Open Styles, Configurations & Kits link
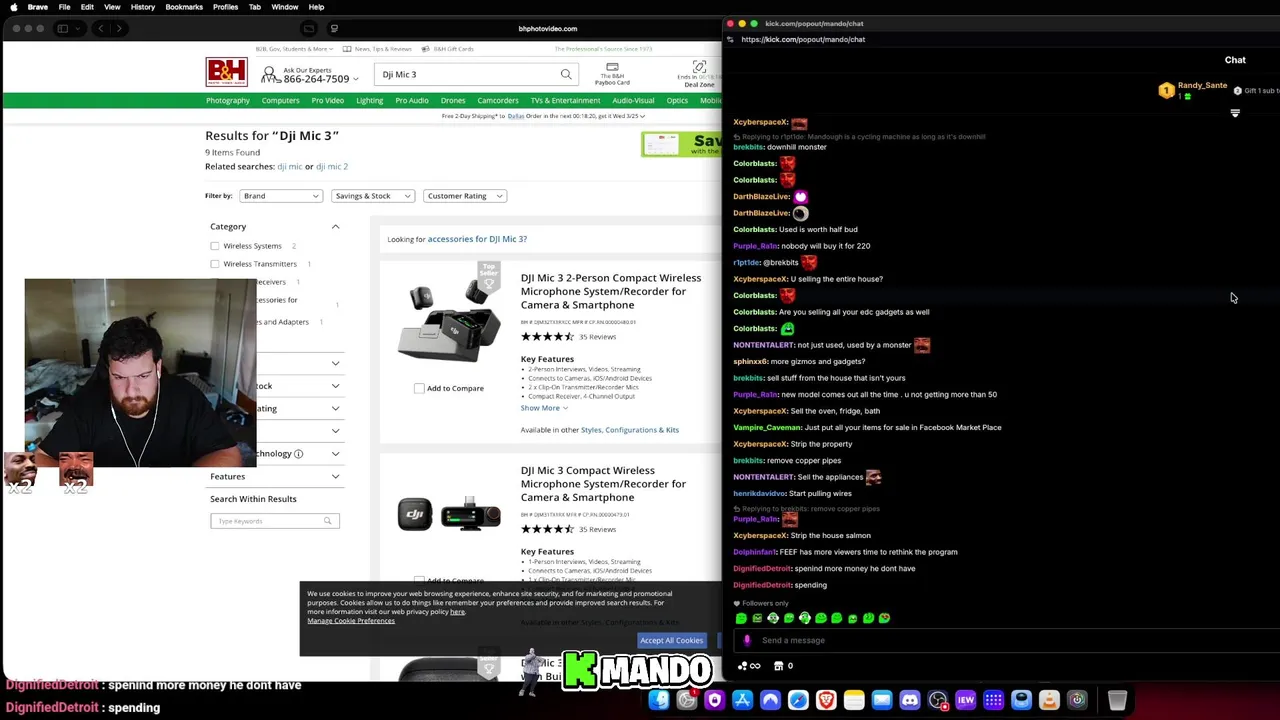Image resolution: width=1280 pixels, height=720 pixels. (630, 430)
